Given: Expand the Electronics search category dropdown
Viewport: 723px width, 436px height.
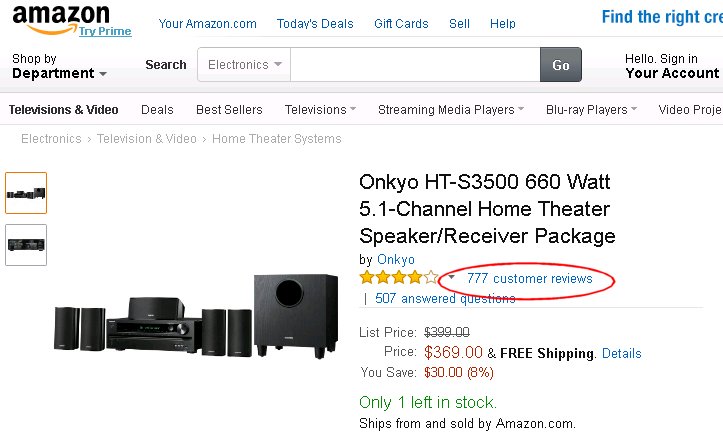Looking at the screenshot, I should pos(244,65).
